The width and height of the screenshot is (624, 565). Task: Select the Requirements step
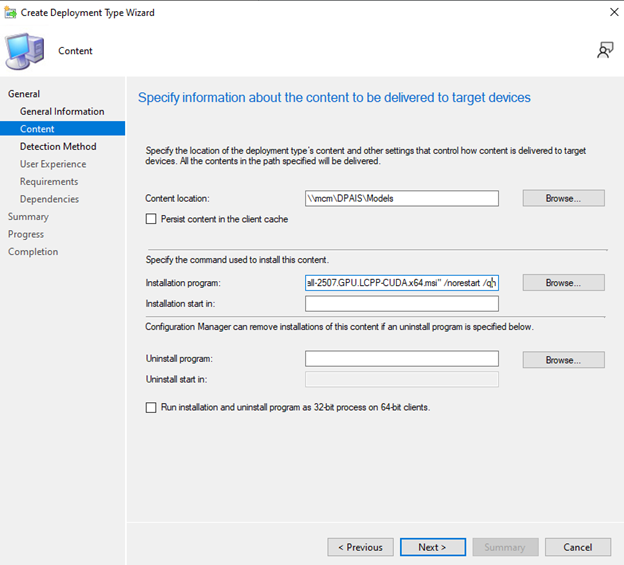coord(49,181)
